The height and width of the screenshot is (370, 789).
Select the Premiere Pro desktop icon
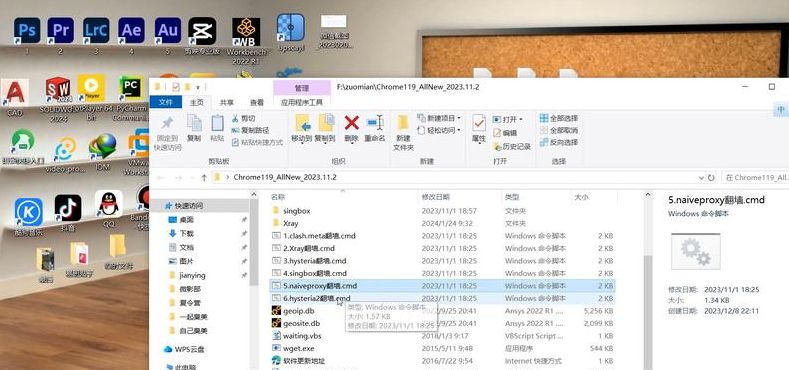[60, 30]
